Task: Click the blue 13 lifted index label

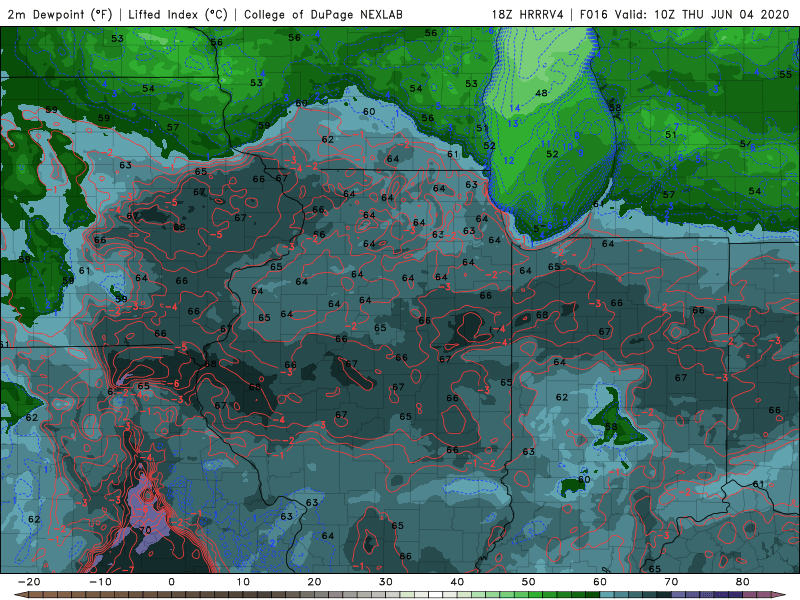Action: (513, 123)
